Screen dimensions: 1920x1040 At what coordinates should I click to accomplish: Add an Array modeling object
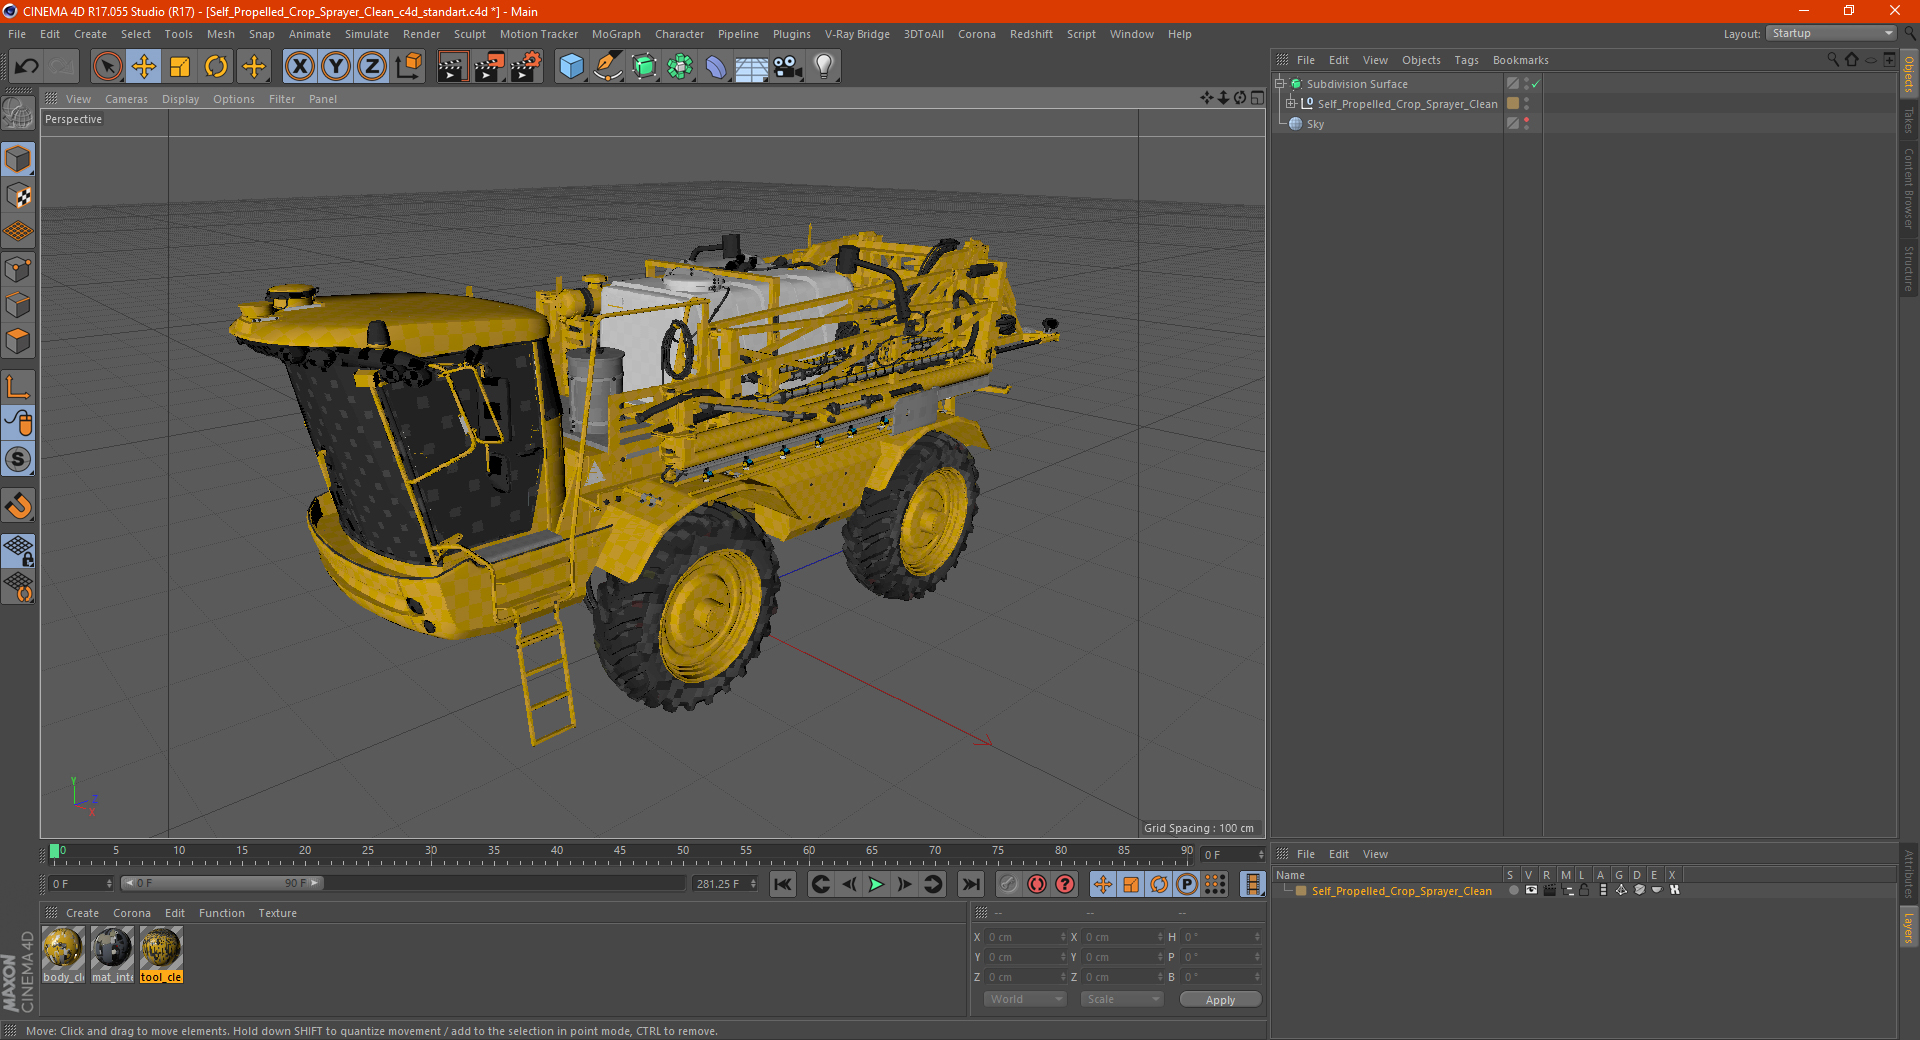(680, 67)
